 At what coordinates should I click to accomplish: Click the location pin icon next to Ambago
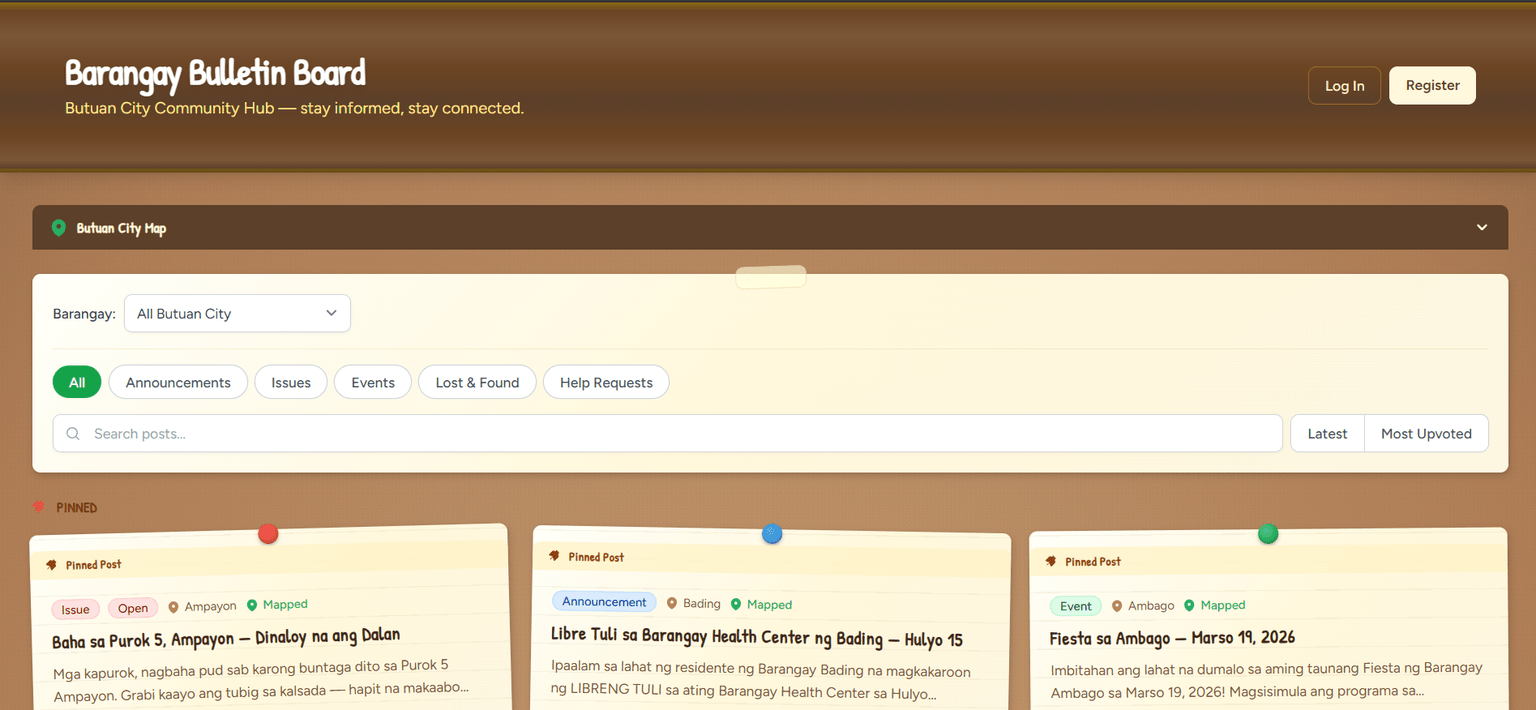(1117, 606)
